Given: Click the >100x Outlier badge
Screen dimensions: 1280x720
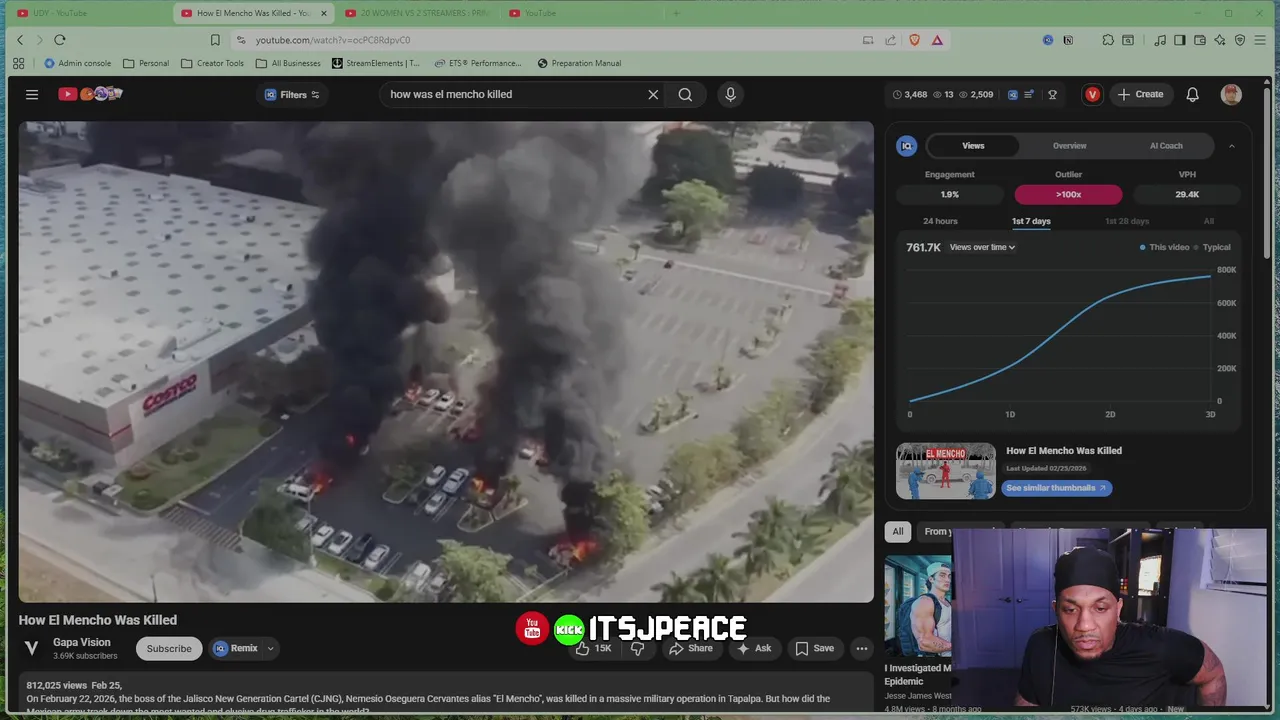Looking at the screenshot, I should pyautogui.click(x=1068, y=194).
